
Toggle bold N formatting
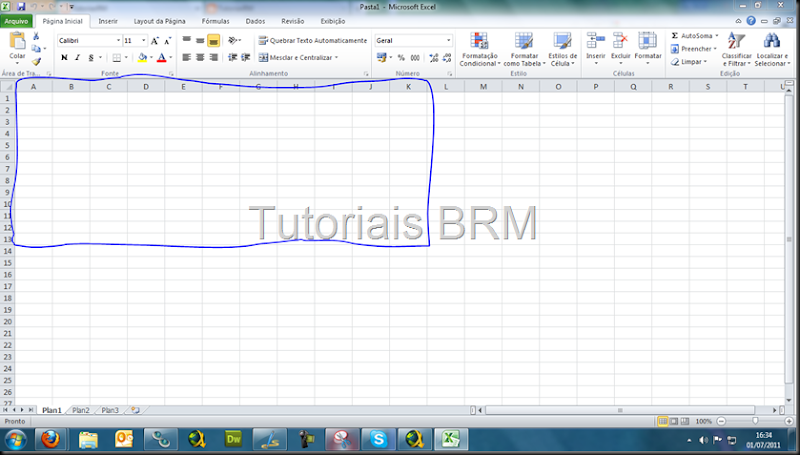tap(64, 57)
